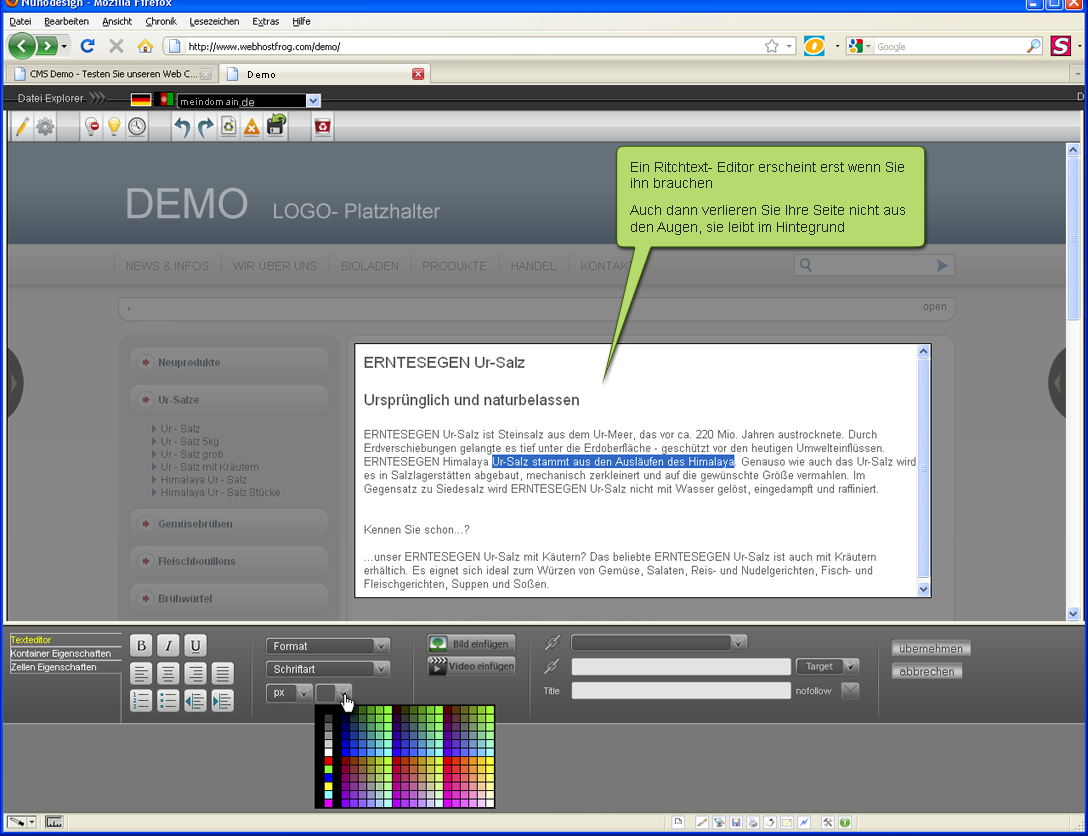This screenshot has width=1088, height=836.
Task: Click the pencil edit icon in CMS toolbar
Action: (22, 126)
